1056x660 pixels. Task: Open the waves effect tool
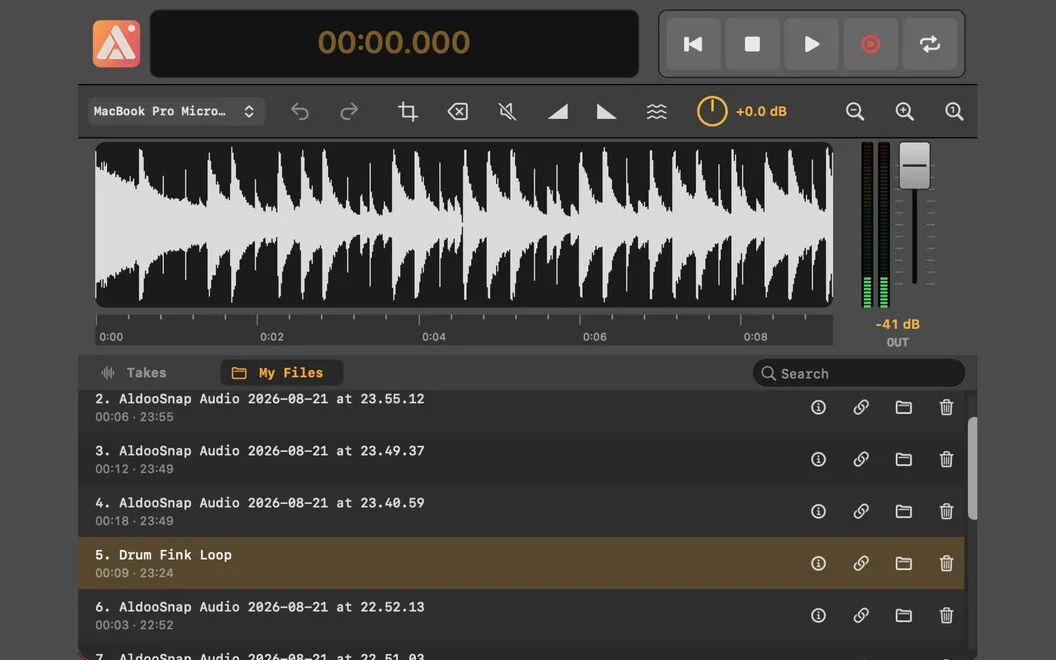tap(657, 112)
